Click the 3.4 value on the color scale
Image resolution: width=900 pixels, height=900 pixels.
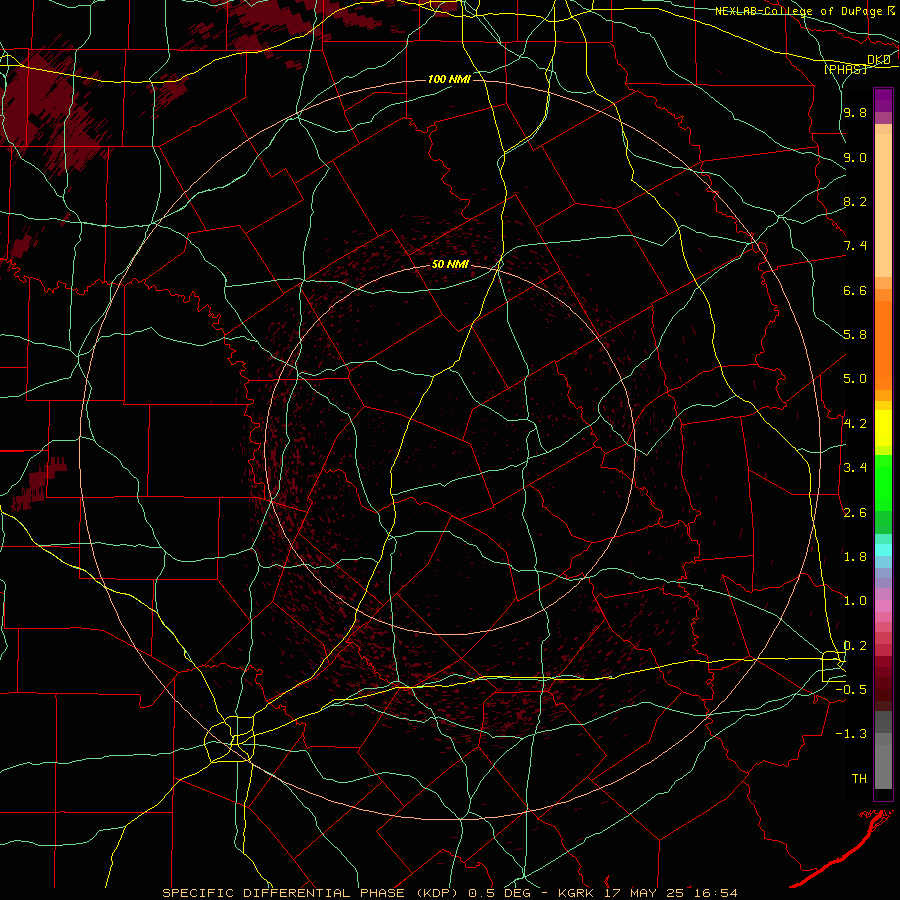(x=855, y=468)
